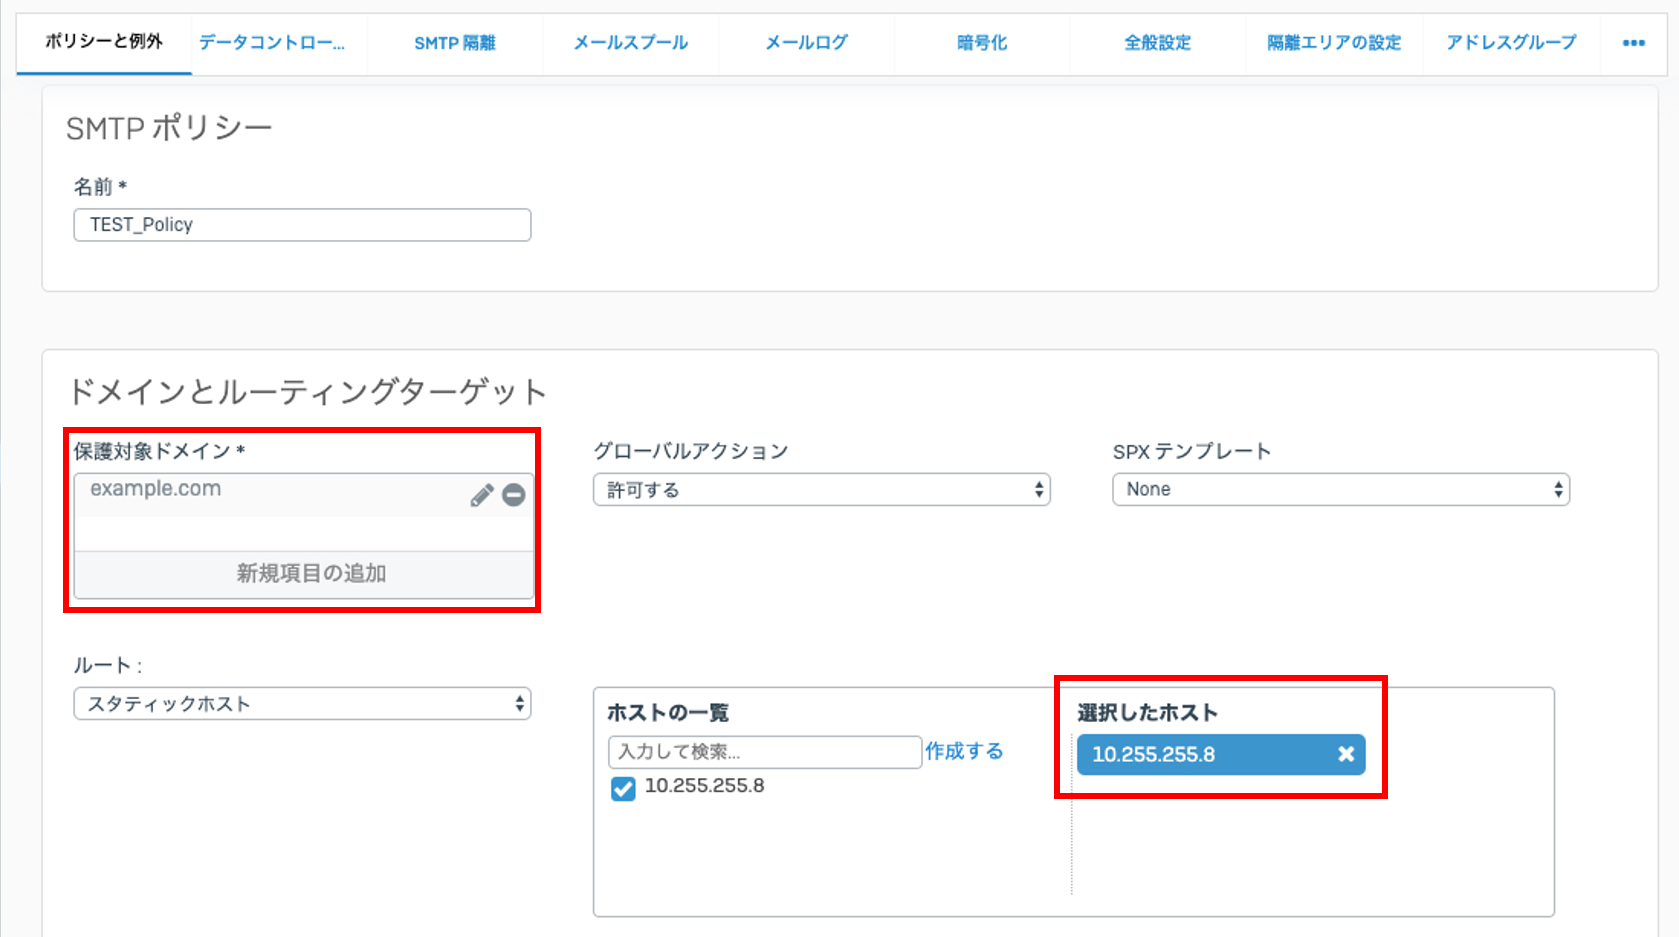Image resolution: width=1679 pixels, height=937 pixels.
Task: Edit the example.com domain with pencil icon
Action: click(x=482, y=495)
